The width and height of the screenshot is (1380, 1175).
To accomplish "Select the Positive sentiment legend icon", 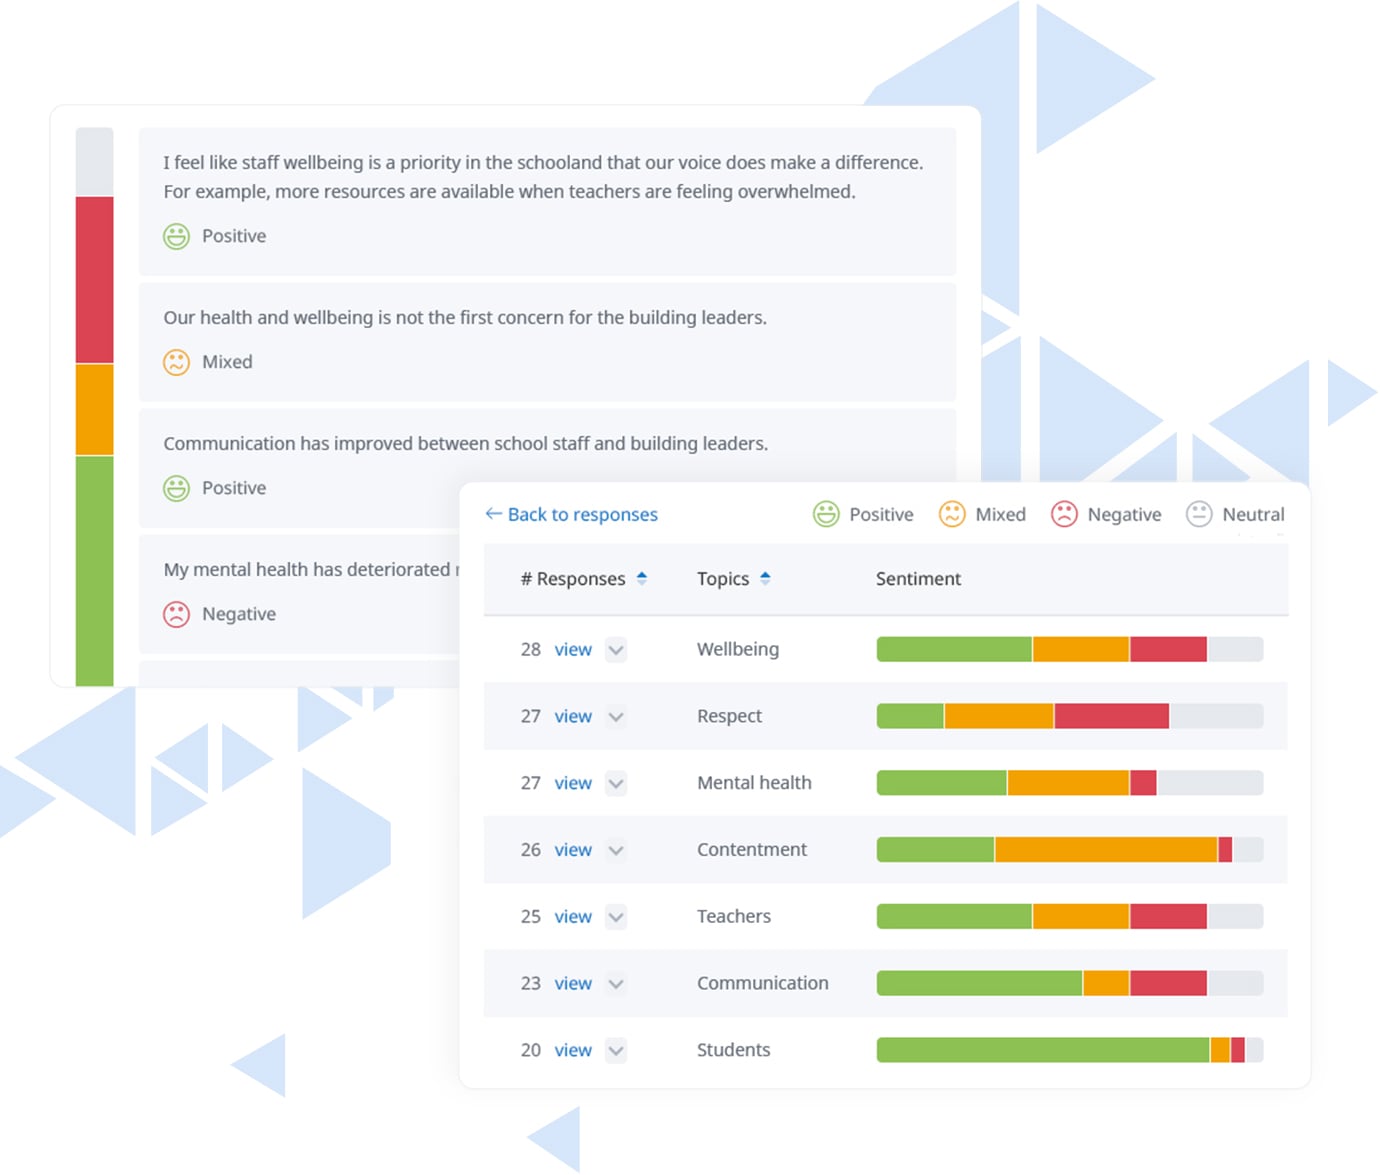I will coord(826,514).
